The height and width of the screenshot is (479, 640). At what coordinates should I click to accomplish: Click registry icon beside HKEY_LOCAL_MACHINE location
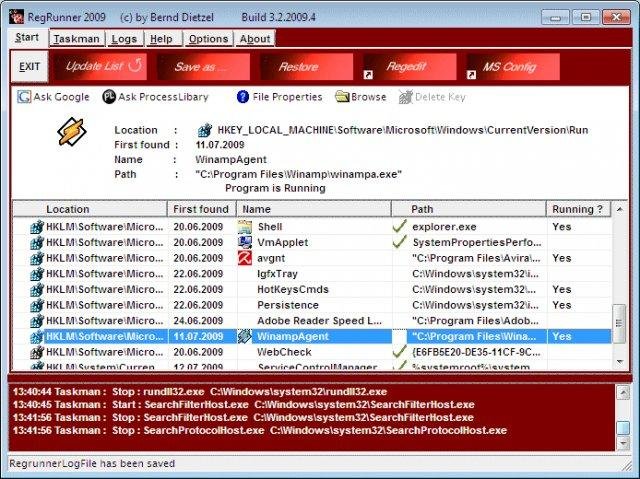click(x=204, y=130)
